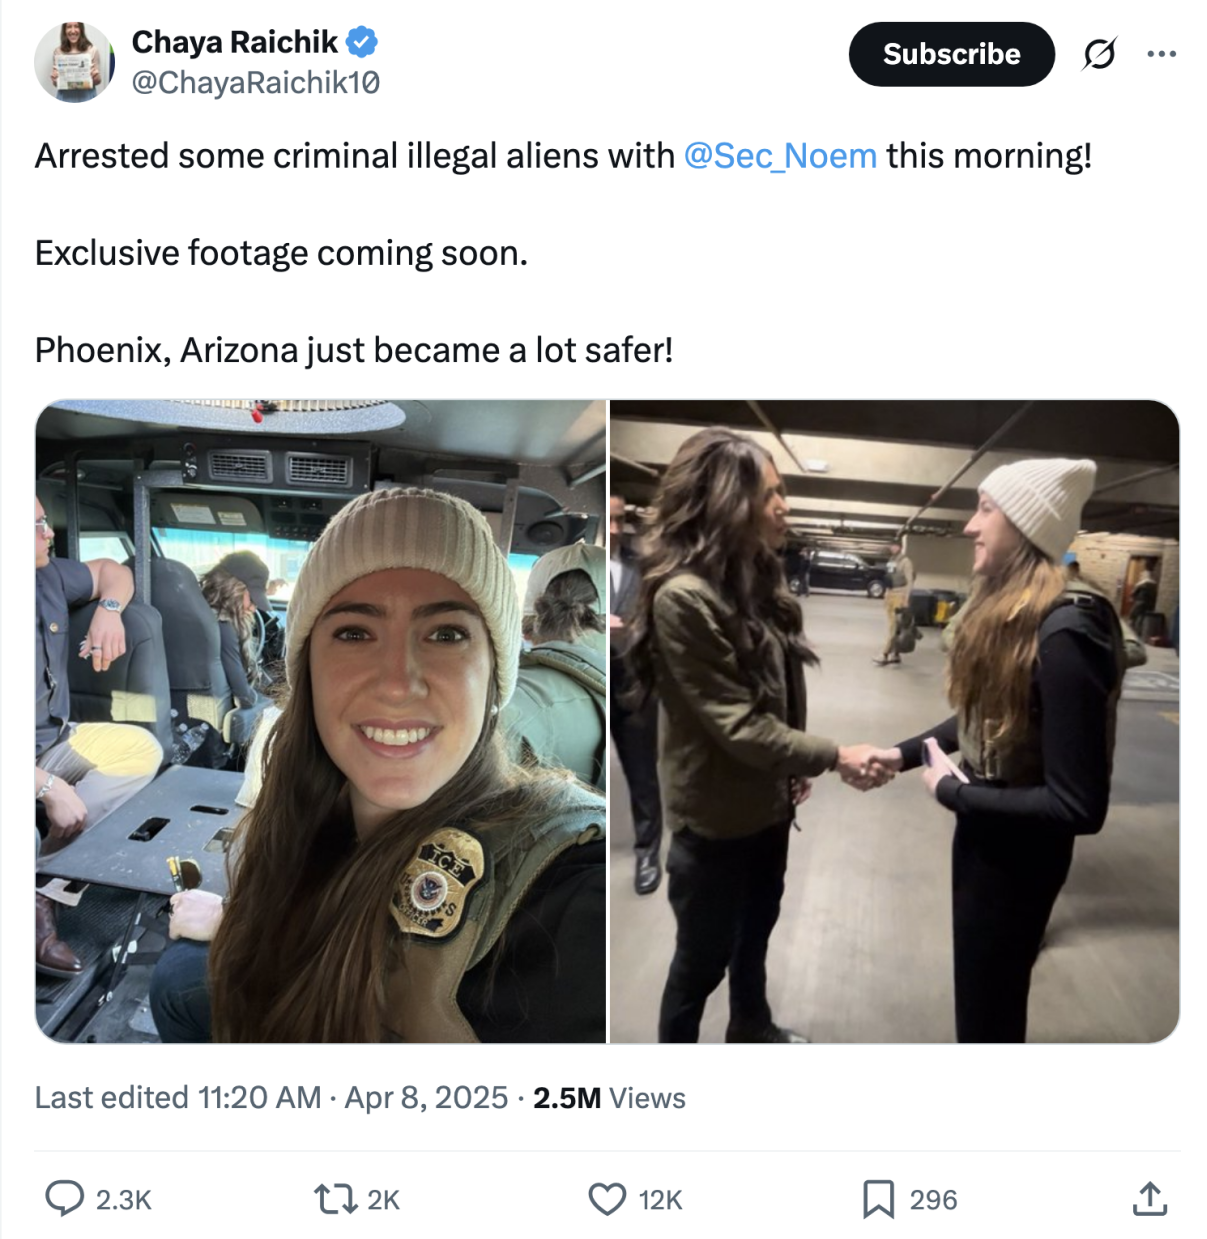Click the @ChayaRaichik10 handle
This screenshot has height=1239, width=1207.
[x=256, y=82]
